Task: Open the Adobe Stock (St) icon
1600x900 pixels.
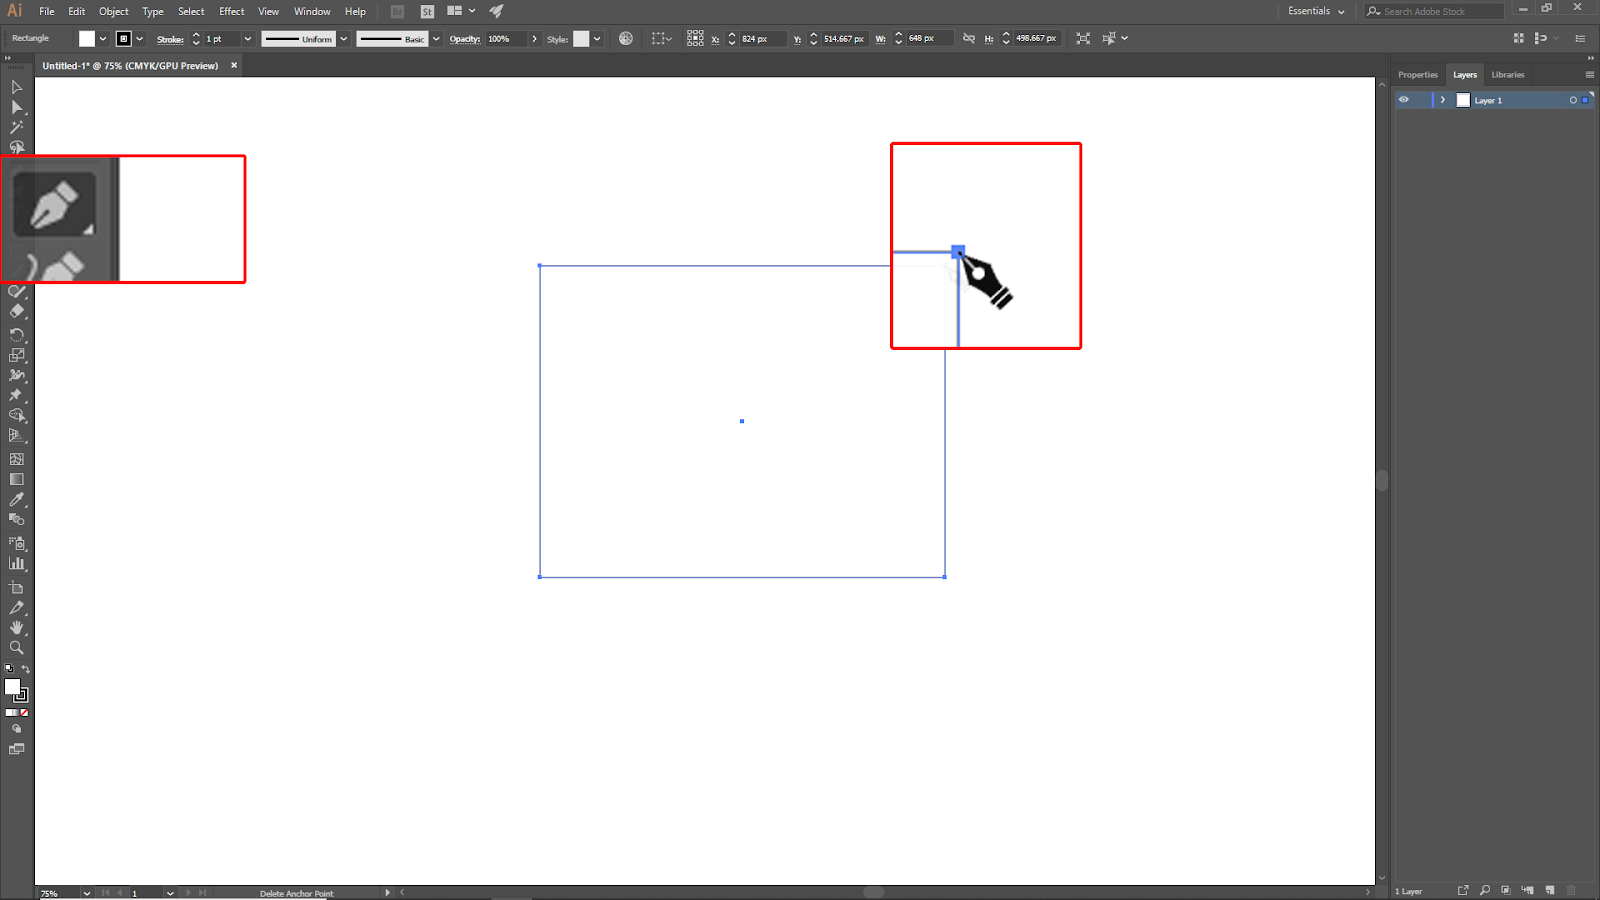Action: point(427,12)
